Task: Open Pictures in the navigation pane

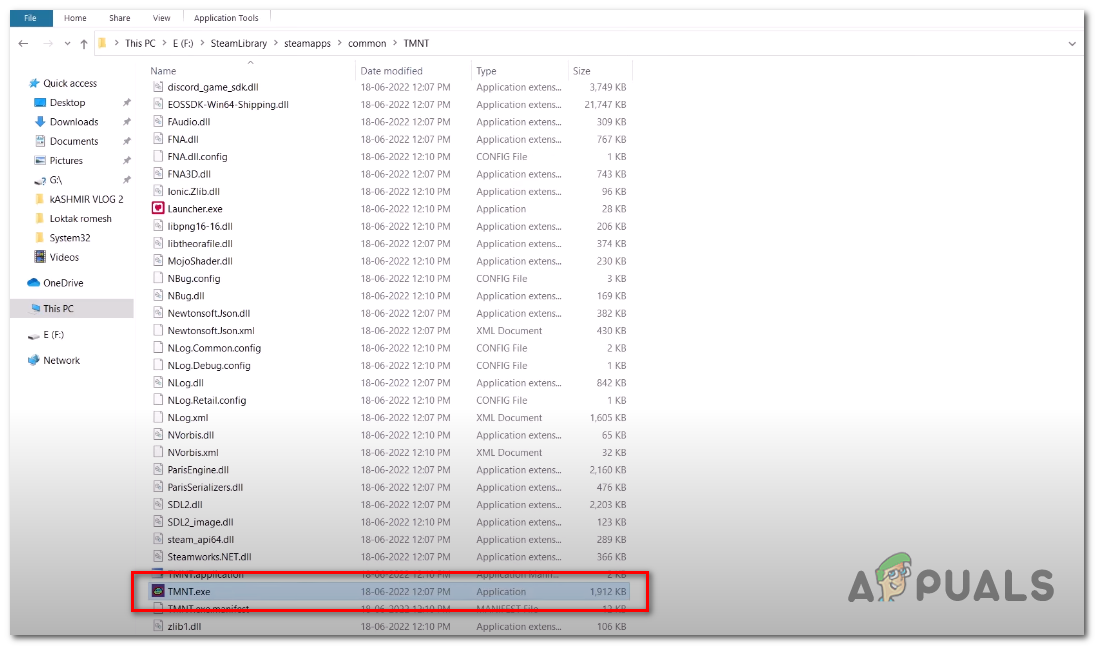Action: [x=66, y=161]
